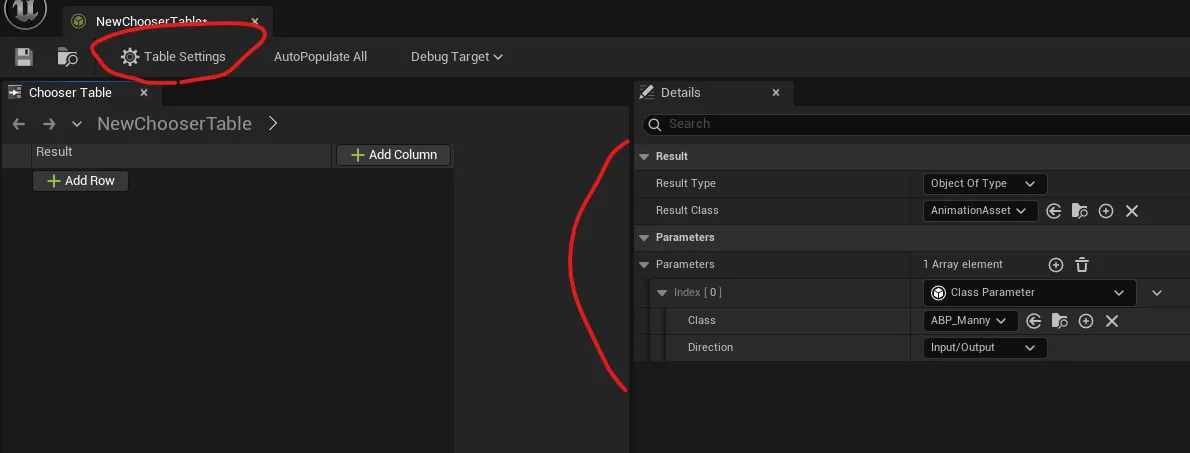Use selected asset for Result Class

[x=1053, y=211]
